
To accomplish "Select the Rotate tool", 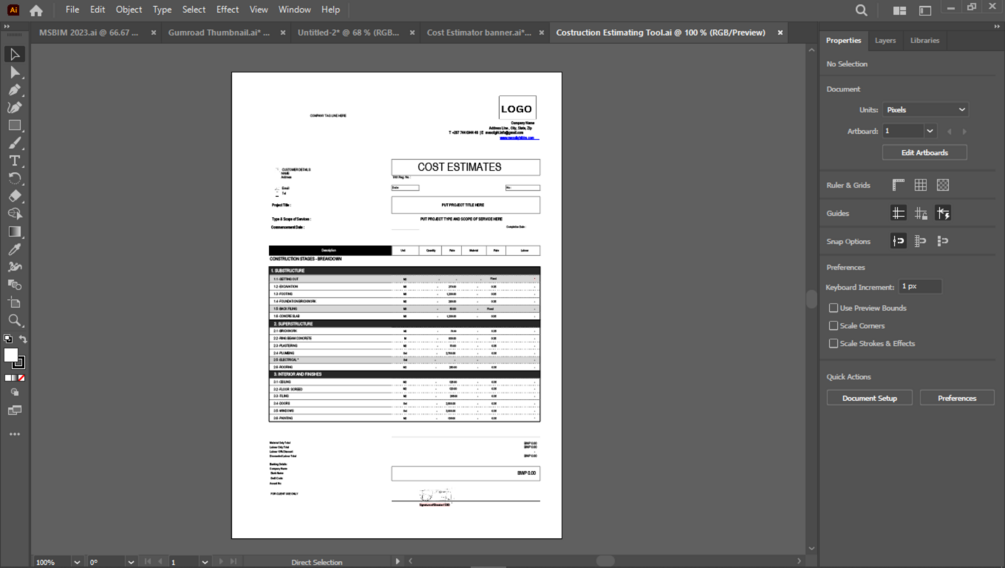I will pos(14,178).
